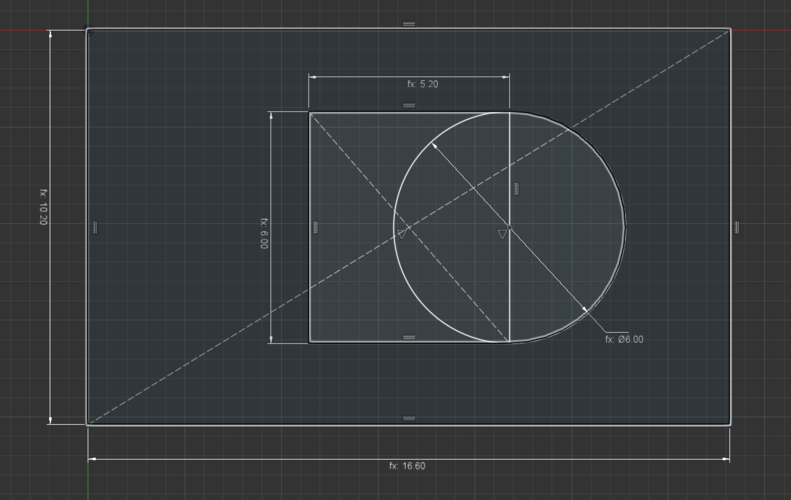Click the vertical "fx: 6.00" height dimension
Screen dimensions: 791x500
pyautogui.click(x=264, y=233)
